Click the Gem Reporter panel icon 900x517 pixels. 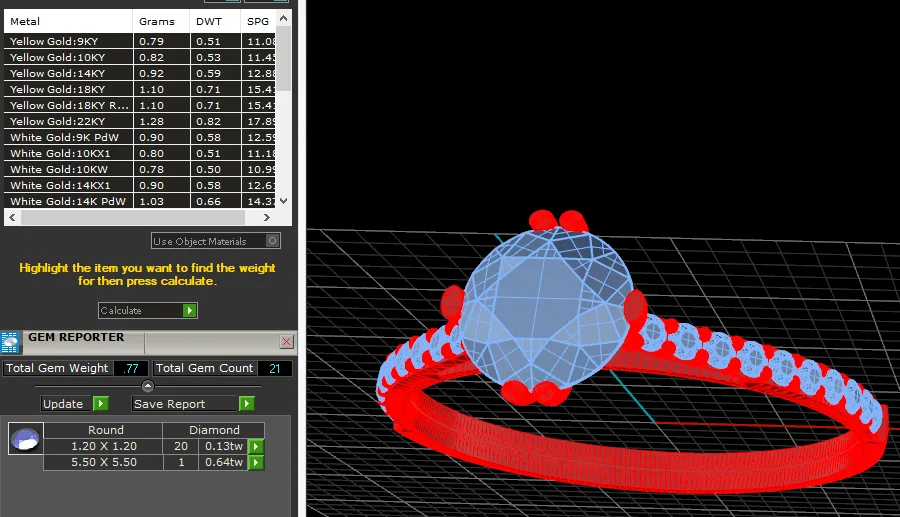click(x=10, y=342)
